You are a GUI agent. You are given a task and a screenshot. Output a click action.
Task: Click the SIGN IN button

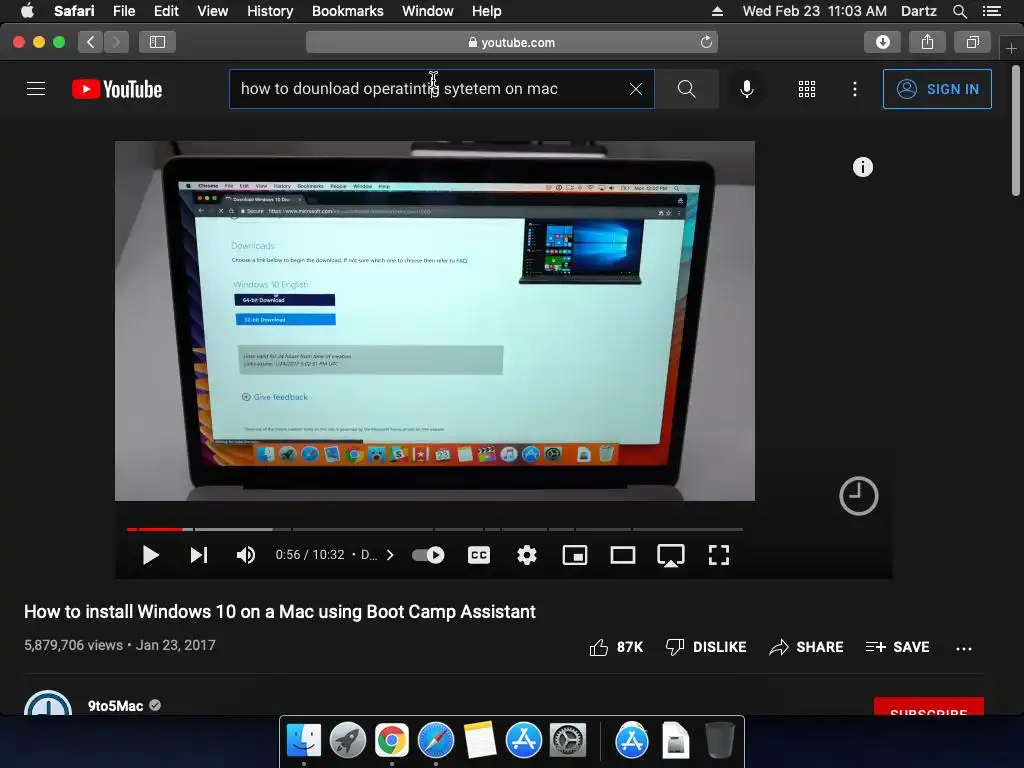click(937, 89)
